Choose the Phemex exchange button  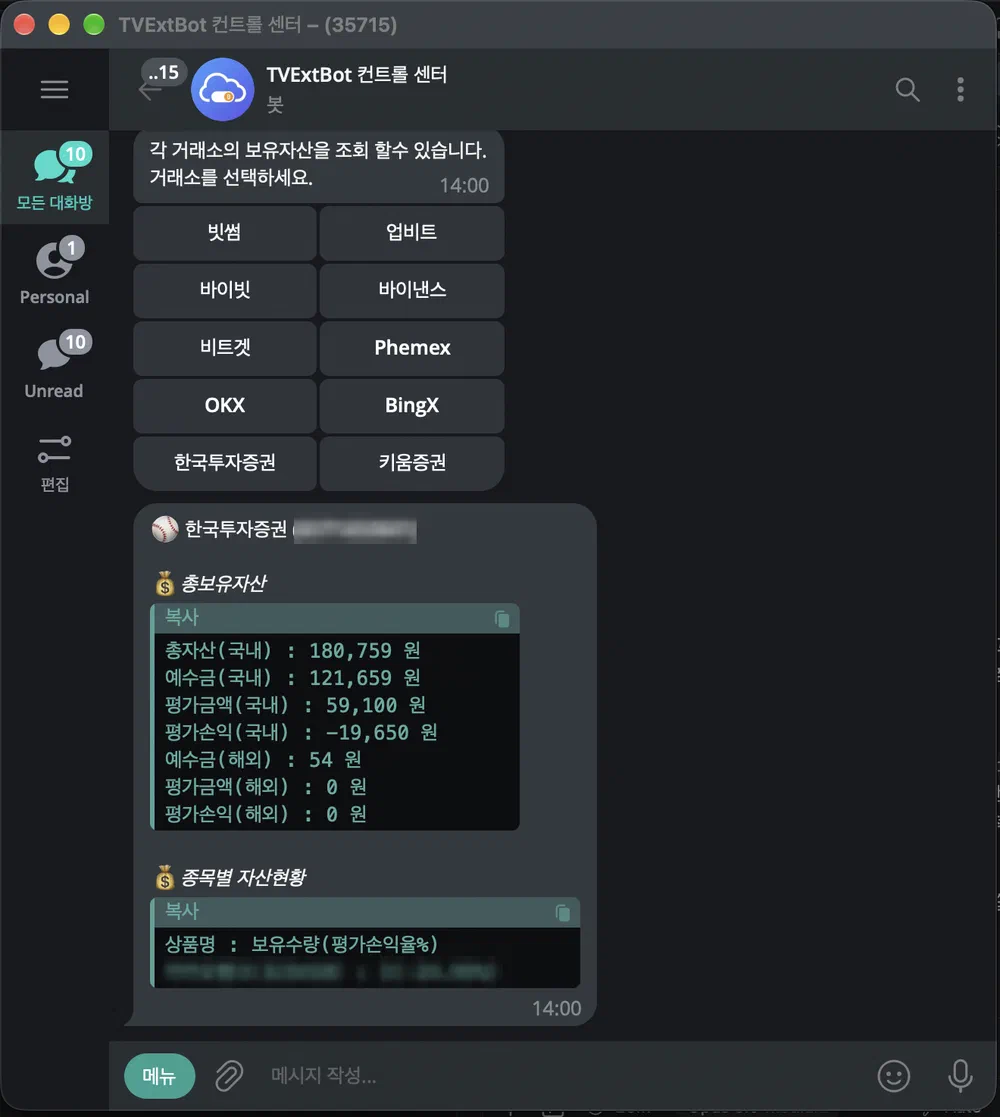pos(412,348)
